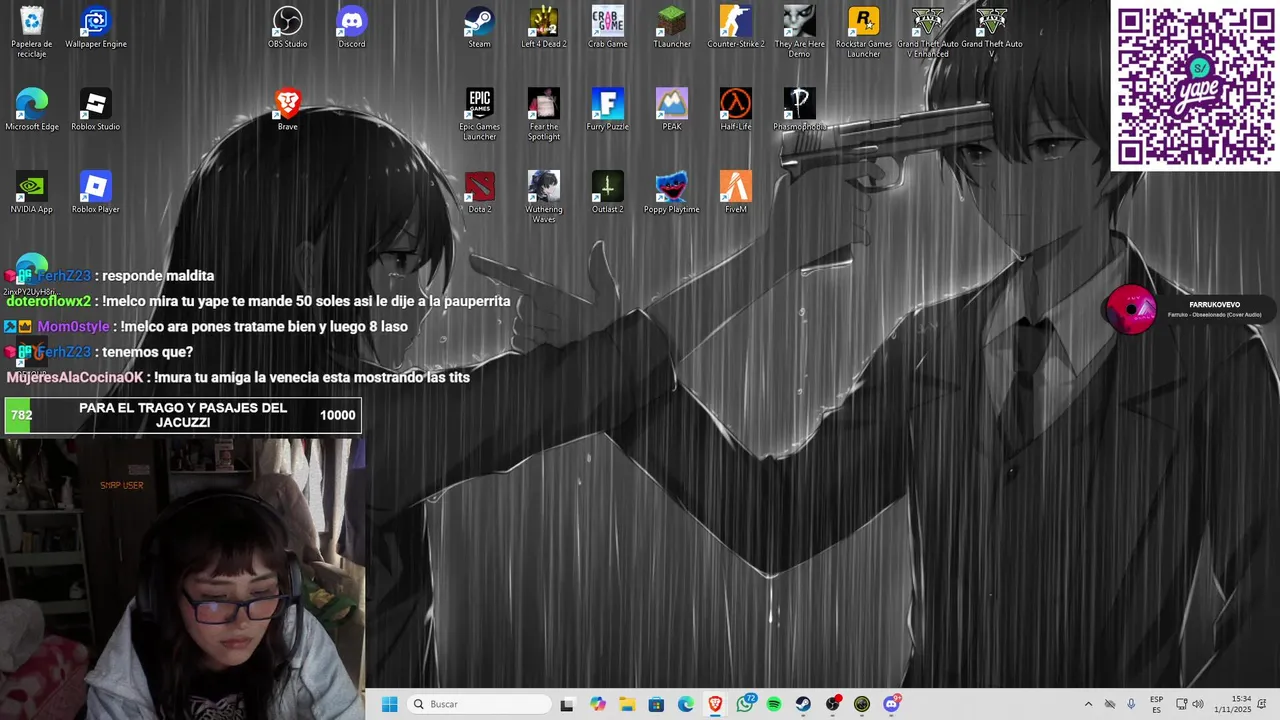Open File Explorer from the taskbar

tap(627, 704)
